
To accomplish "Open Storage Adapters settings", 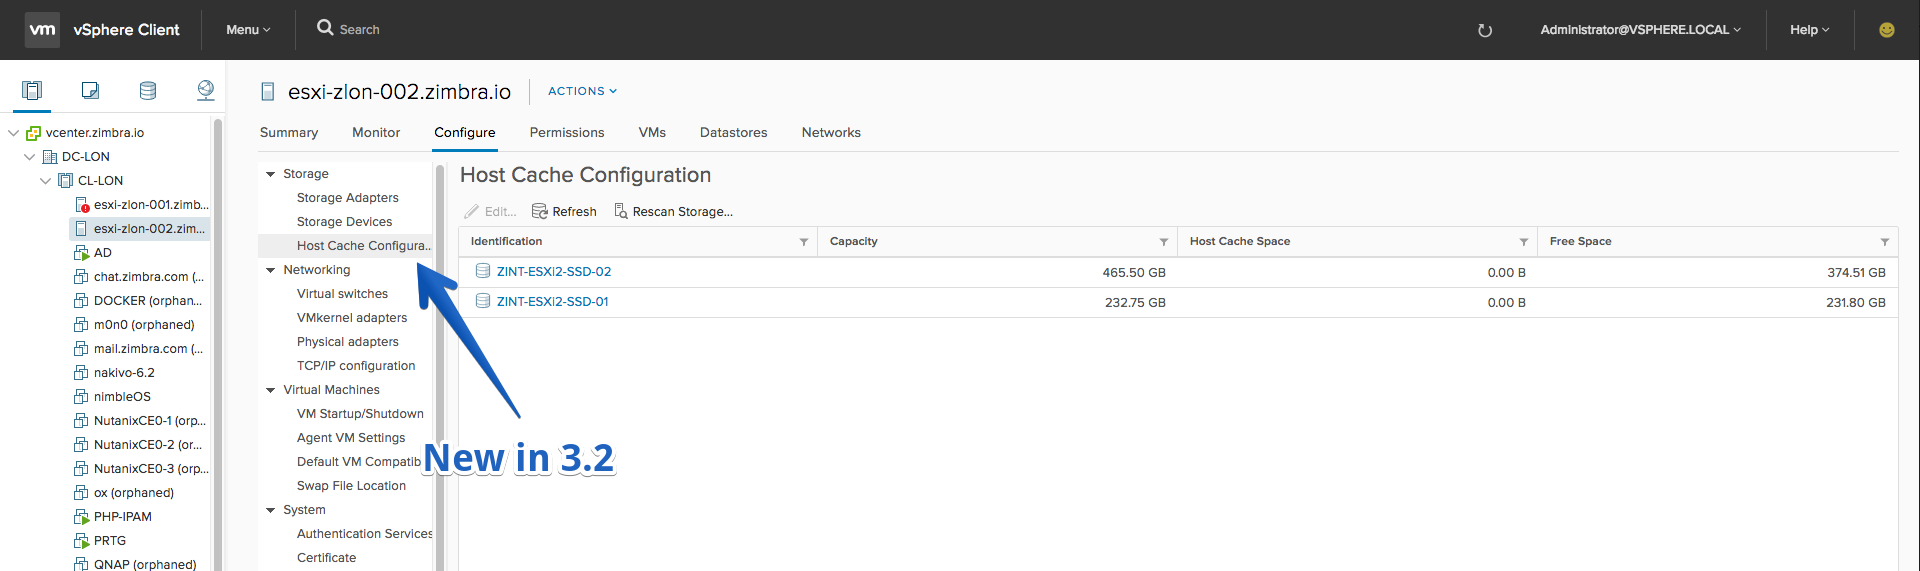I will point(347,198).
